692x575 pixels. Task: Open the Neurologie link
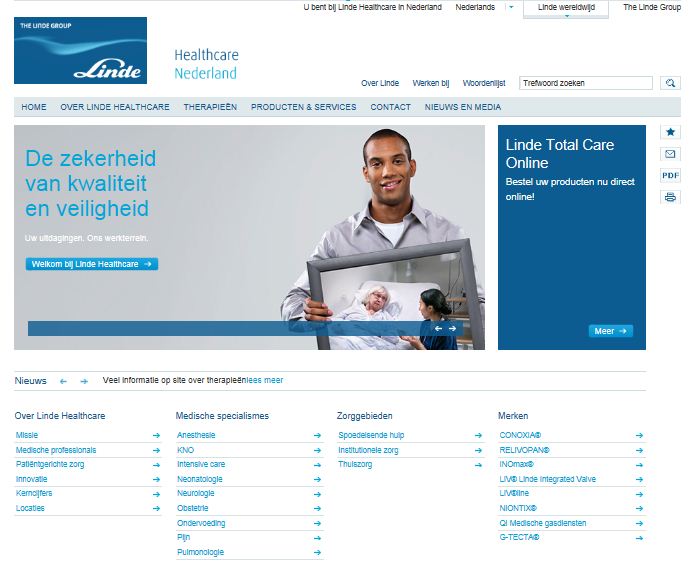pos(196,493)
